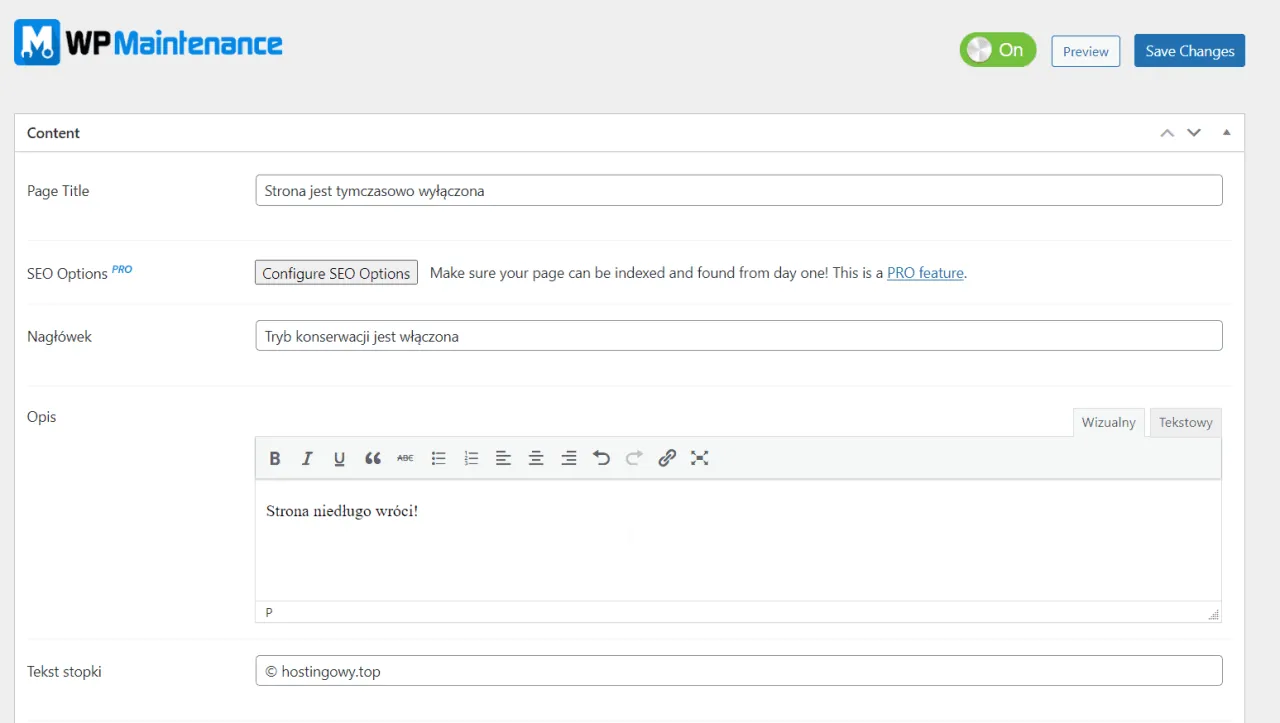The height and width of the screenshot is (723, 1280).
Task: Toggle bold formatting in the Opis editor
Action: click(275, 458)
